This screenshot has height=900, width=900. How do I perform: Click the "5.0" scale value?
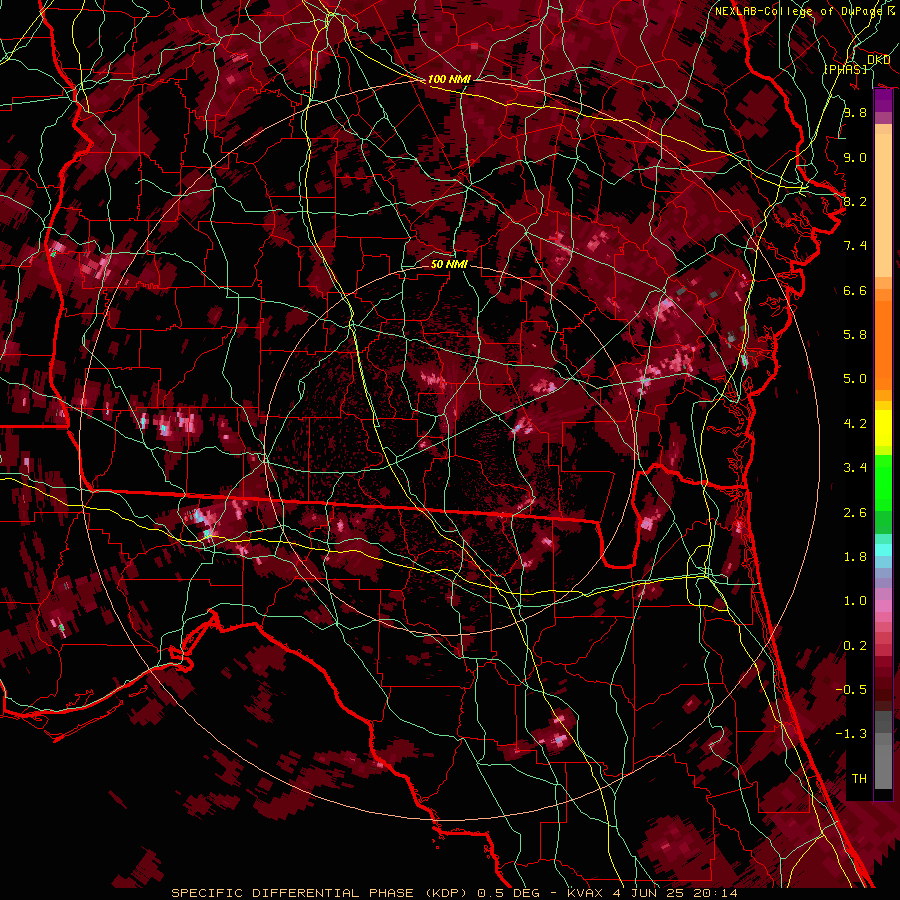(855, 379)
